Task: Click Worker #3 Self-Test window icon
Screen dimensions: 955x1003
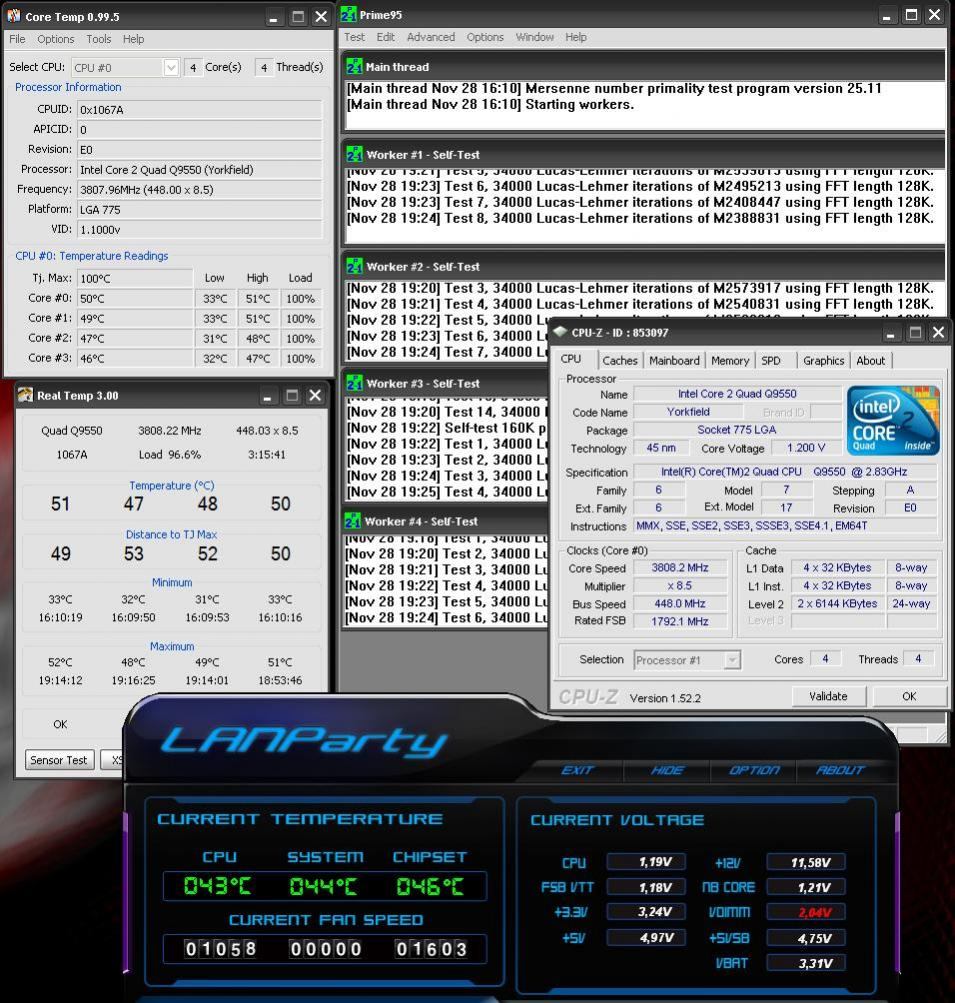Action: pyautogui.click(x=354, y=383)
